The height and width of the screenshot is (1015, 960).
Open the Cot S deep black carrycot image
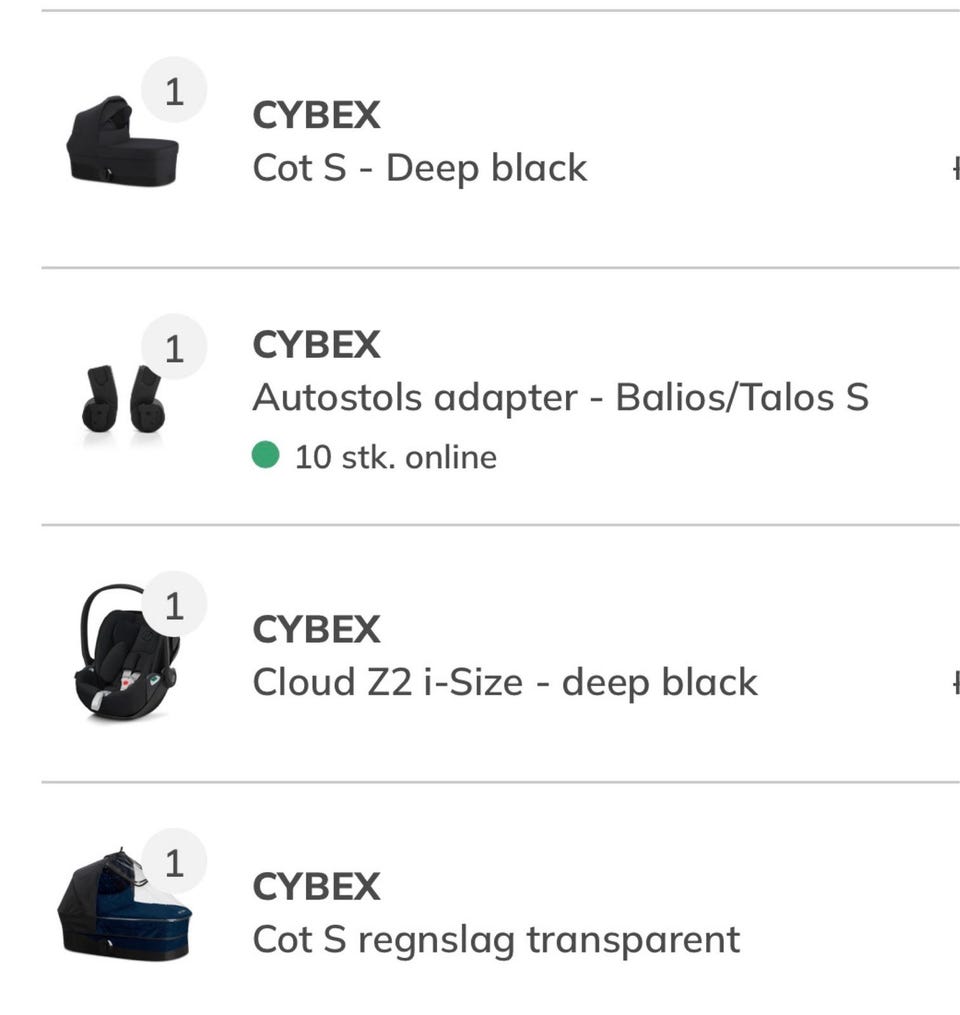point(120,143)
